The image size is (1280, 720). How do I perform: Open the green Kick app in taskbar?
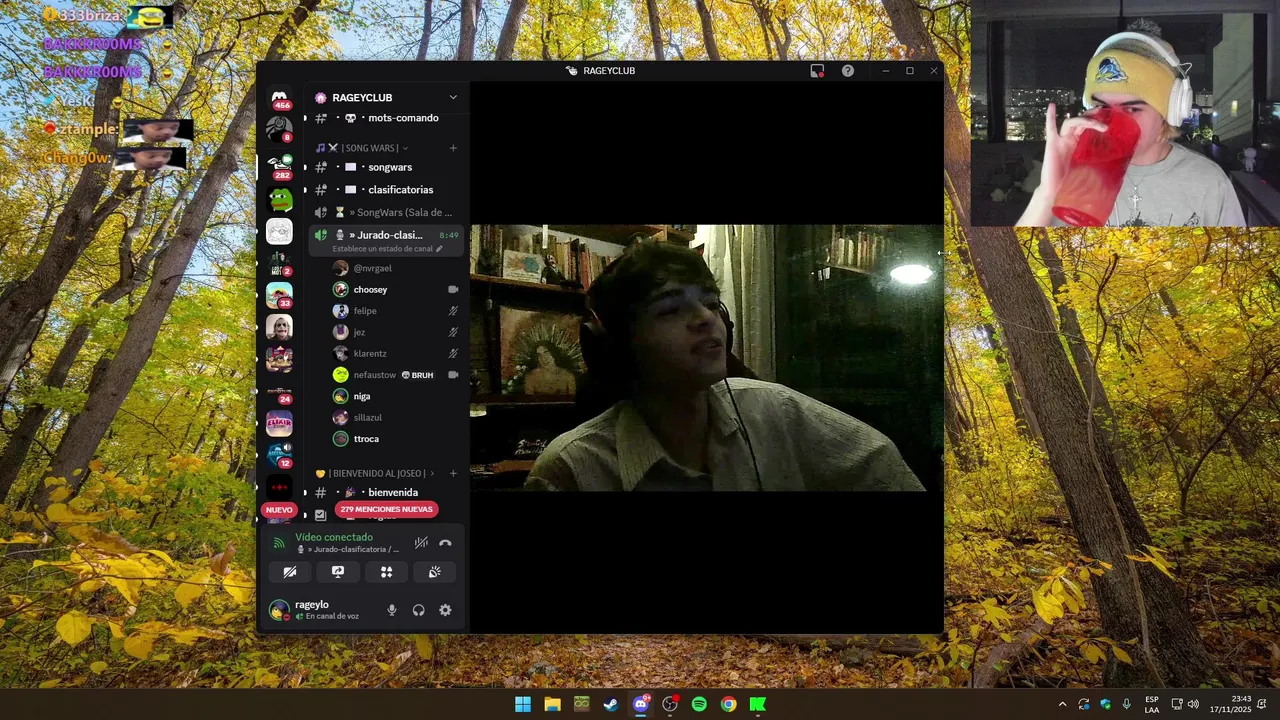(758, 704)
